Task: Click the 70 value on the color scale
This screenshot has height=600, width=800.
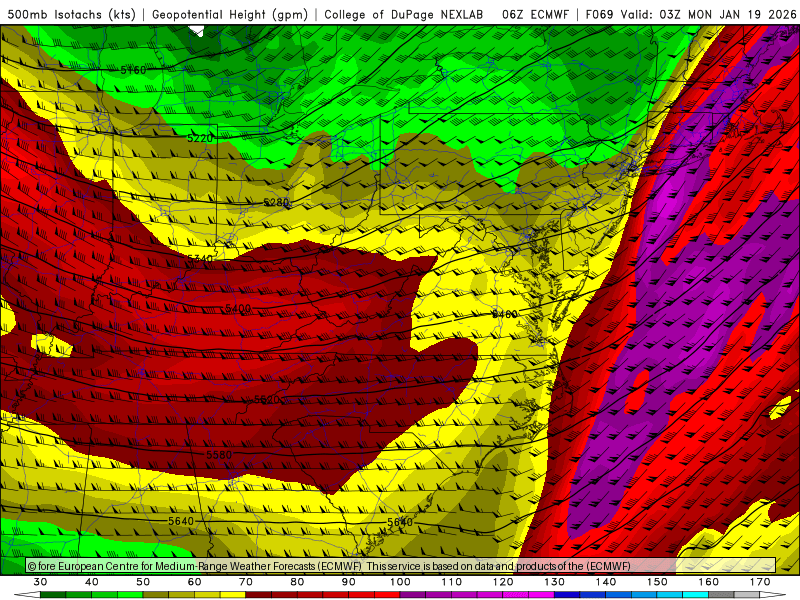Action: pos(246,582)
